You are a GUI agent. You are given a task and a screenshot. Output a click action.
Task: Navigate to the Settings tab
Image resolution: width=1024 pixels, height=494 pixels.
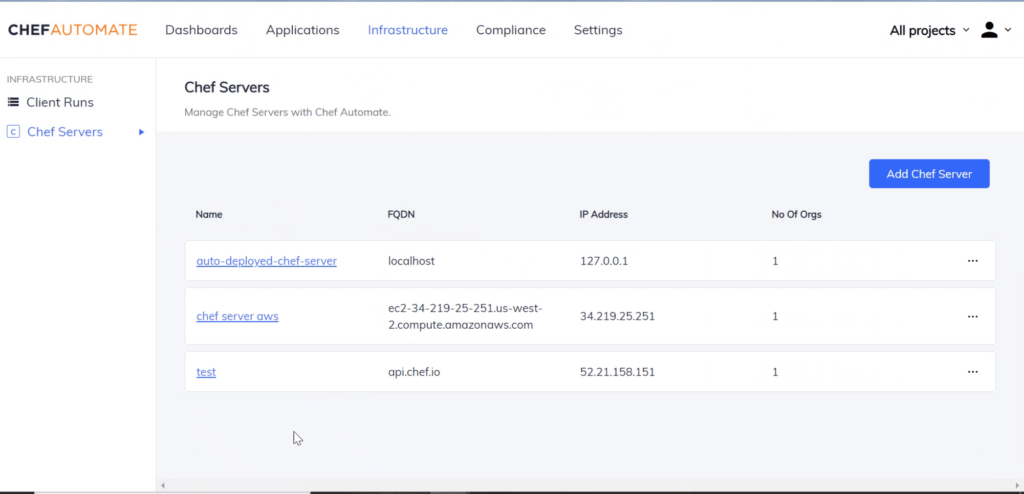598,30
